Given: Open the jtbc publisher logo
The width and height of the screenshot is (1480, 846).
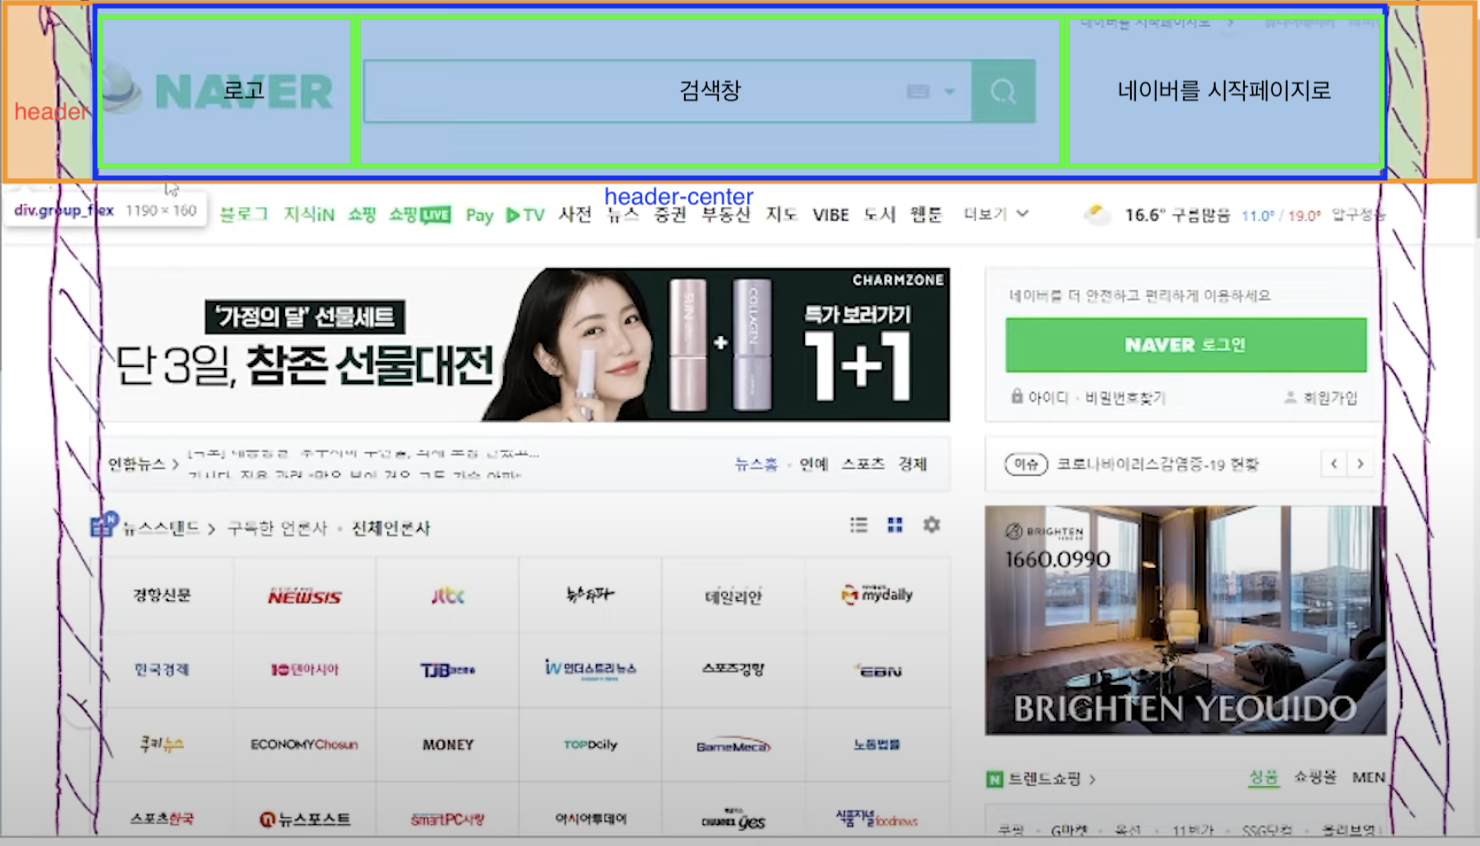Looking at the screenshot, I should (448, 596).
